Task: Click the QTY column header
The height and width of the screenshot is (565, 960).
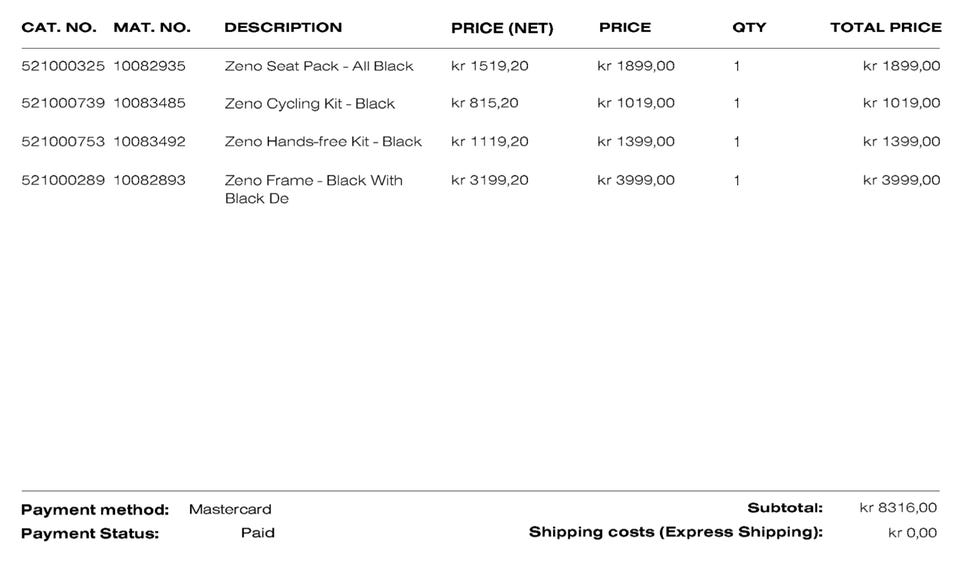Action: pyautogui.click(x=749, y=27)
